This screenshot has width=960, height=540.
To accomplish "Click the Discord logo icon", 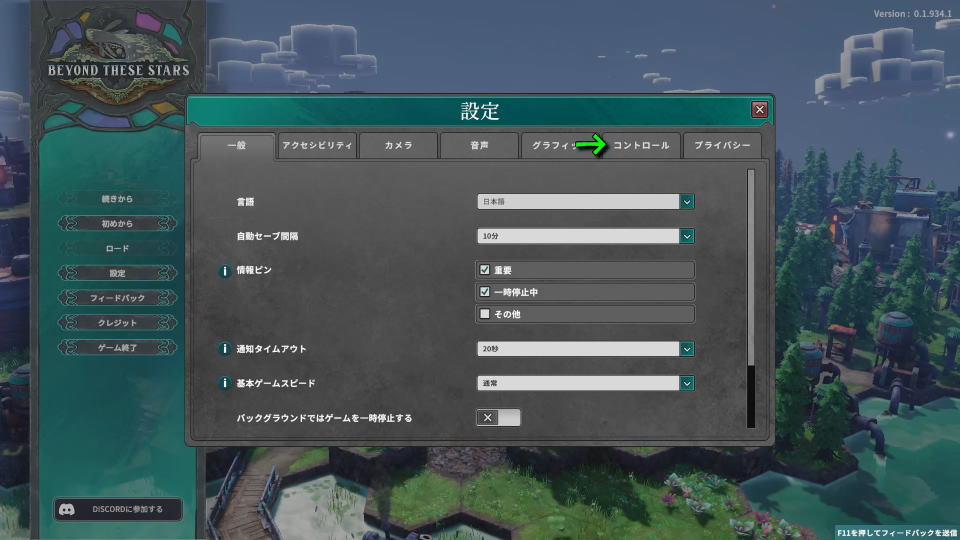I will (67, 509).
